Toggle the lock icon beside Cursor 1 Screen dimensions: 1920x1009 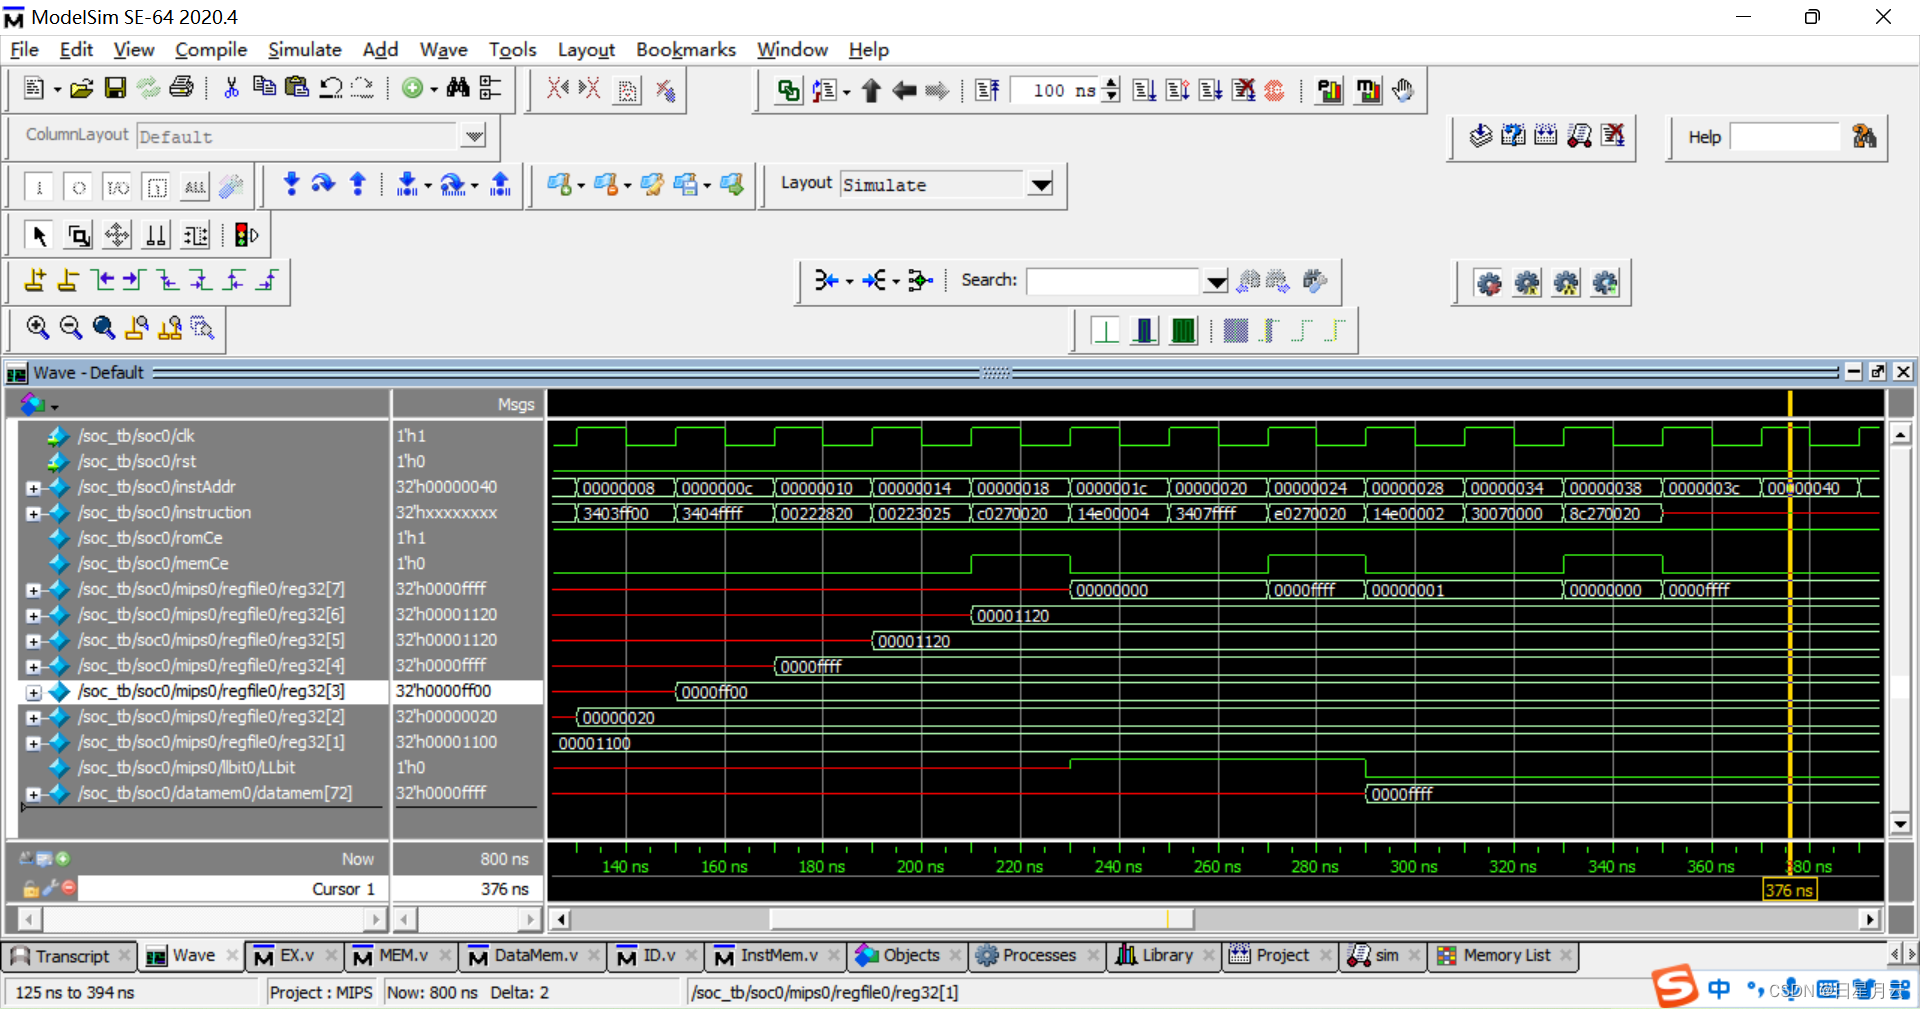coord(31,888)
